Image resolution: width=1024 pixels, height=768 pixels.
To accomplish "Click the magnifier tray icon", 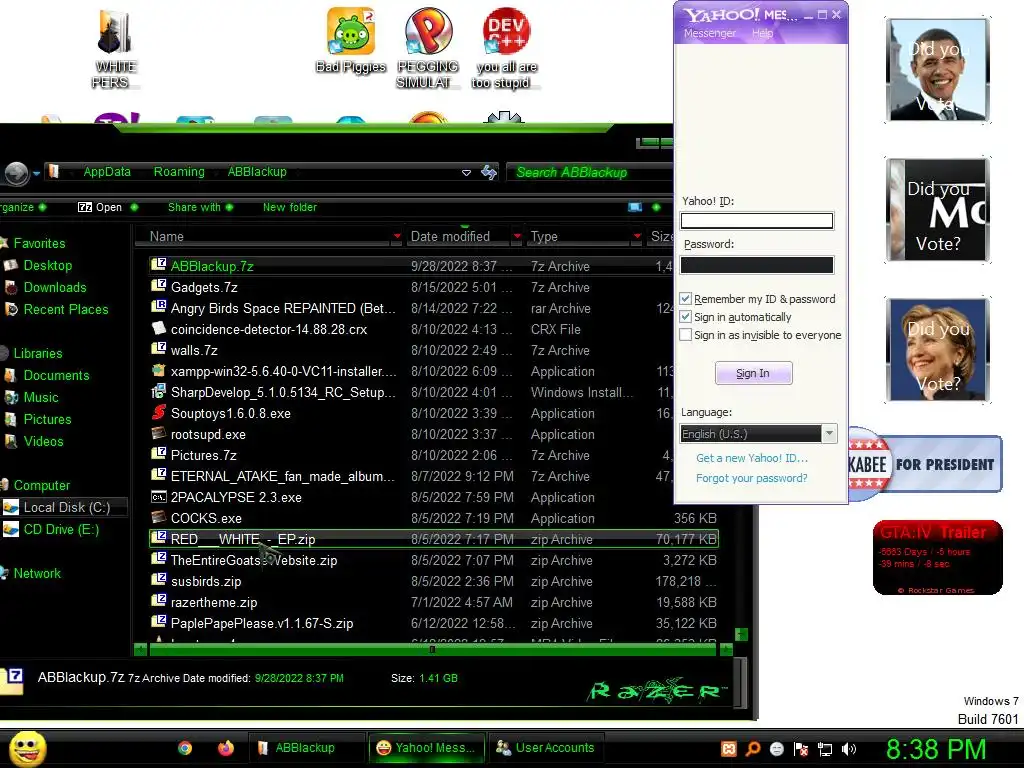I will pyautogui.click(x=752, y=749).
